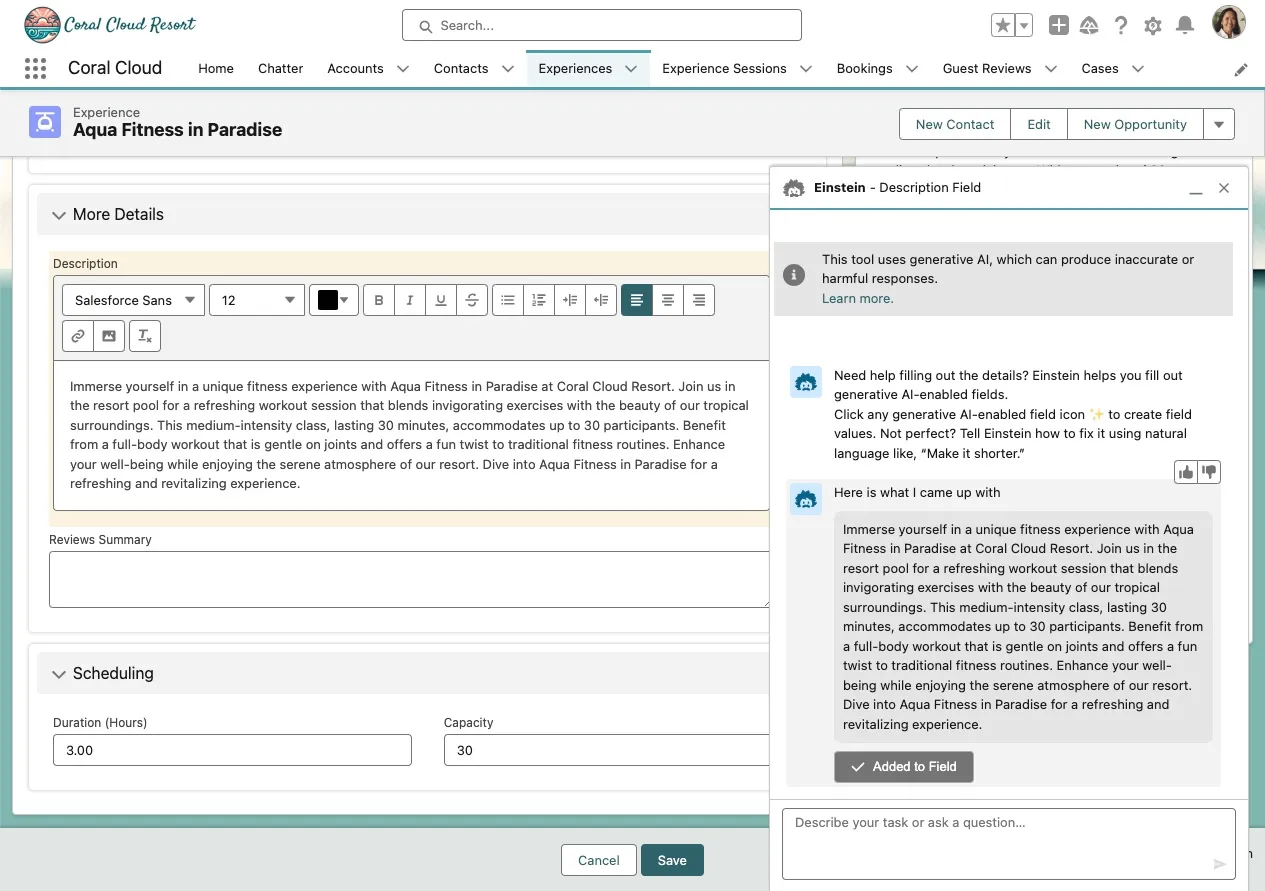Image resolution: width=1265 pixels, height=891 pixels.
Task: Click the Einstein prompt text box
Action: pos(1000,842)
